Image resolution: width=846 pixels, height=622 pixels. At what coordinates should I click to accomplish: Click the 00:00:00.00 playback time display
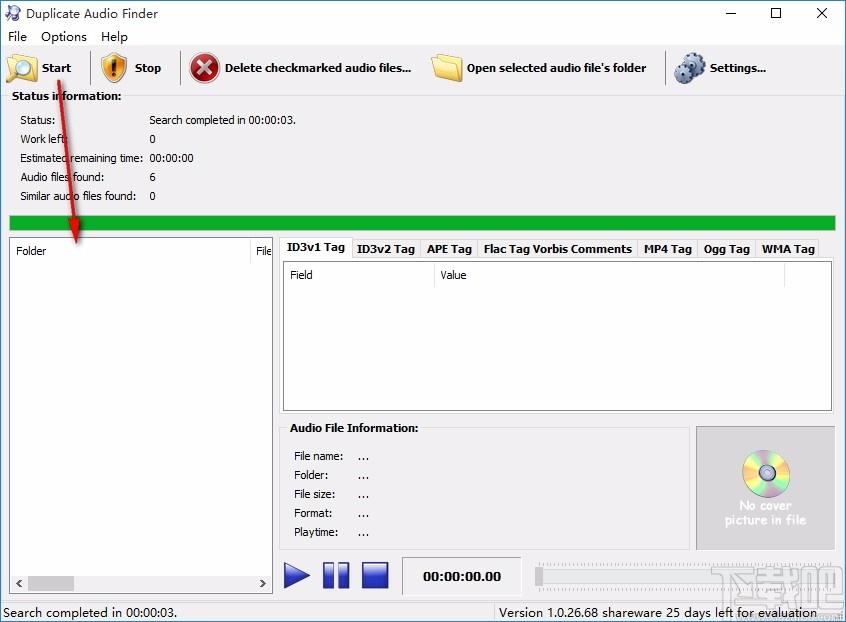pos(462,576)
